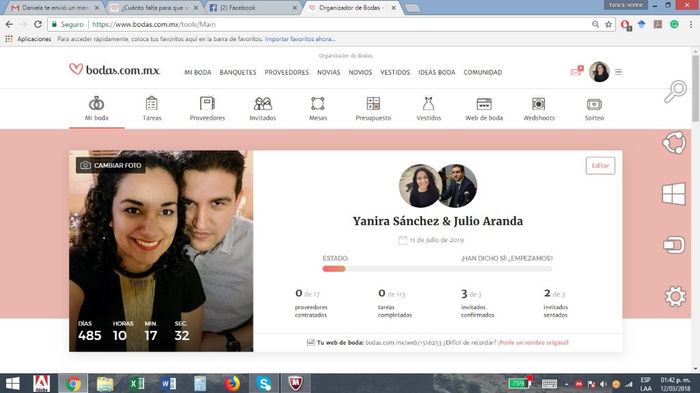Open the bodas.com.mx/web/1516253 wedding web link
The height and width of the screenshot is (393, 700).
click(x=403, y=343)
